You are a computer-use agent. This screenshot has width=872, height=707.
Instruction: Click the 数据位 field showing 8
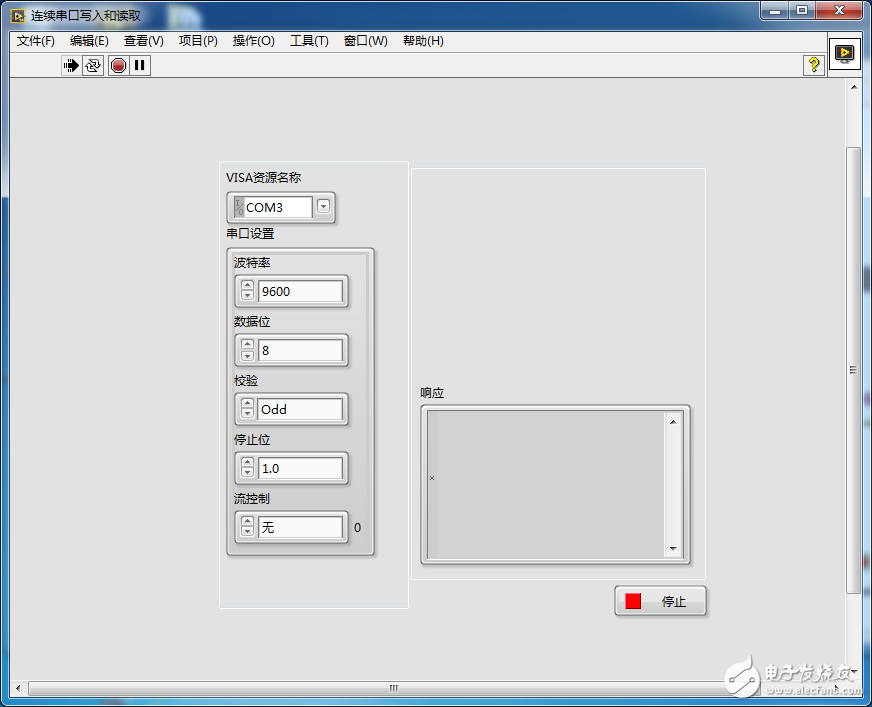pyautogui.click(x=300, y=350)
